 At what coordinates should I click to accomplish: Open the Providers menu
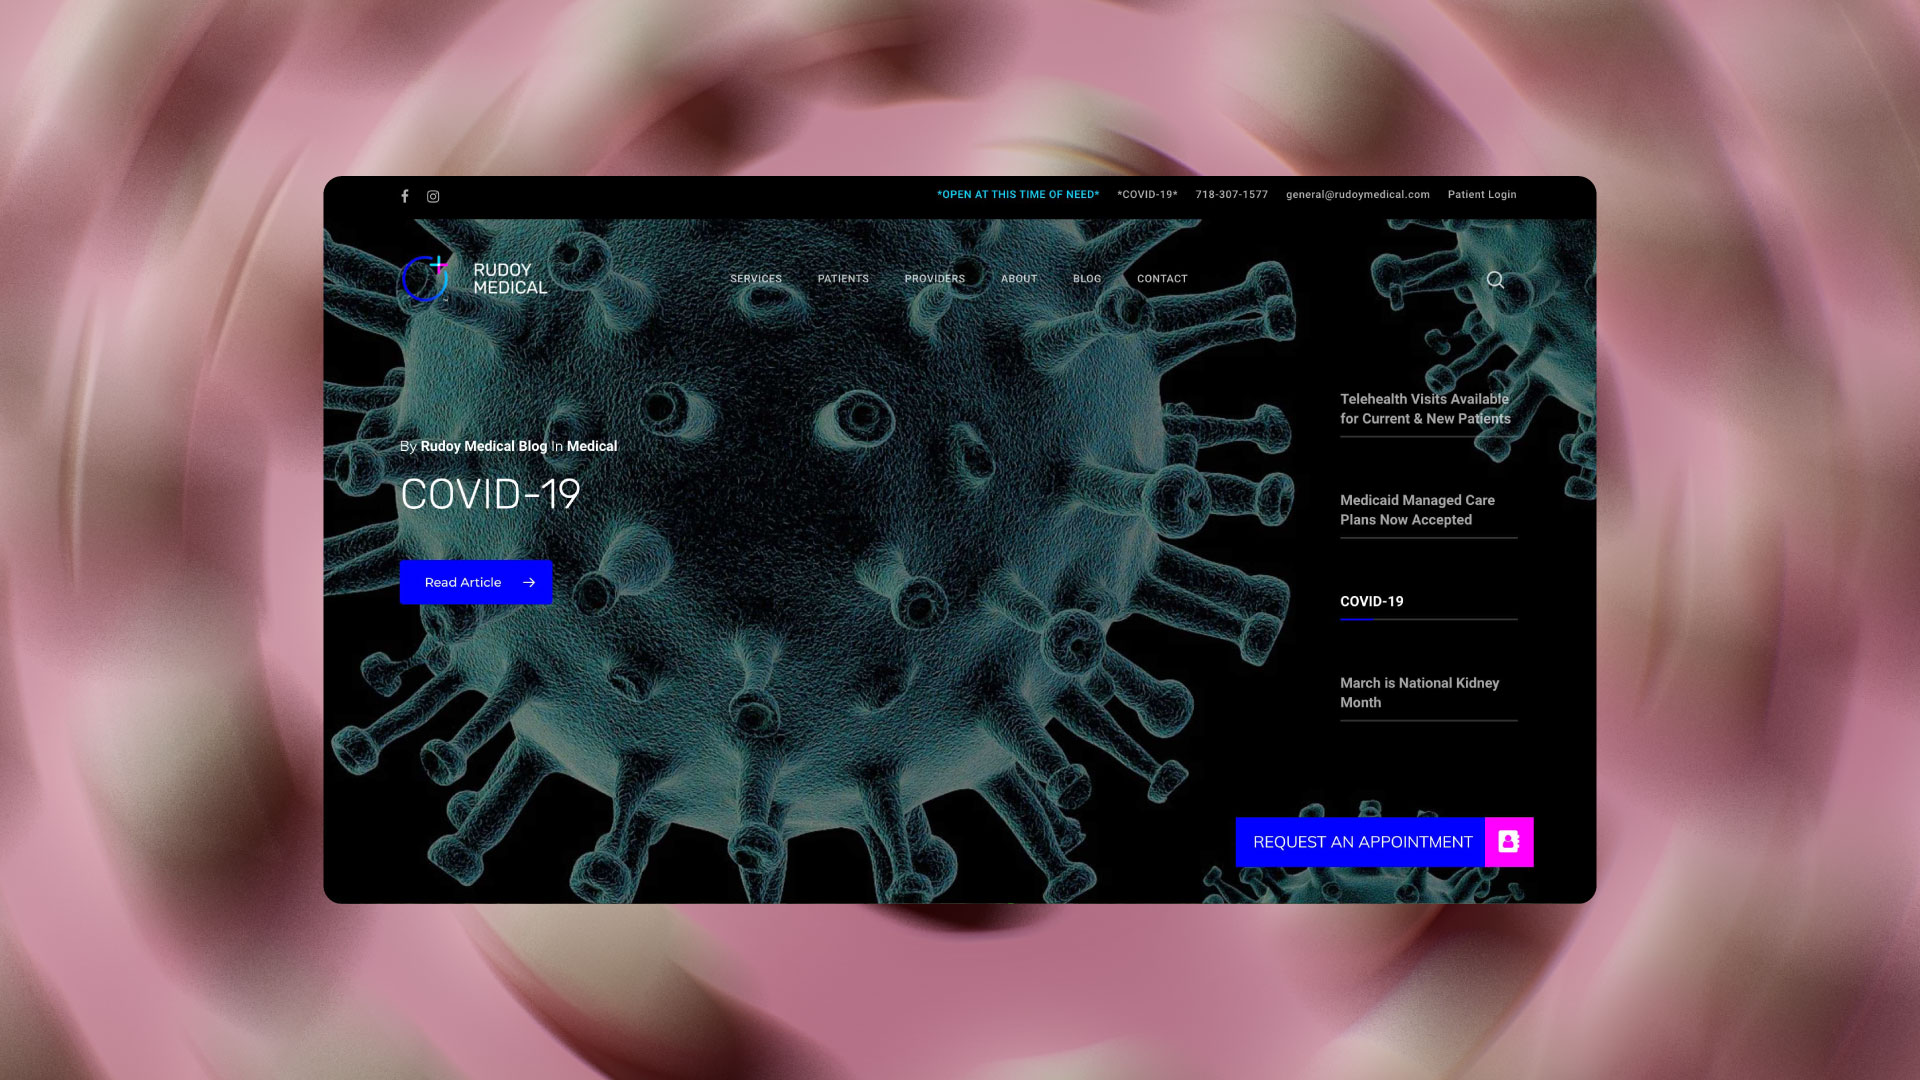(x=935, y=279)
